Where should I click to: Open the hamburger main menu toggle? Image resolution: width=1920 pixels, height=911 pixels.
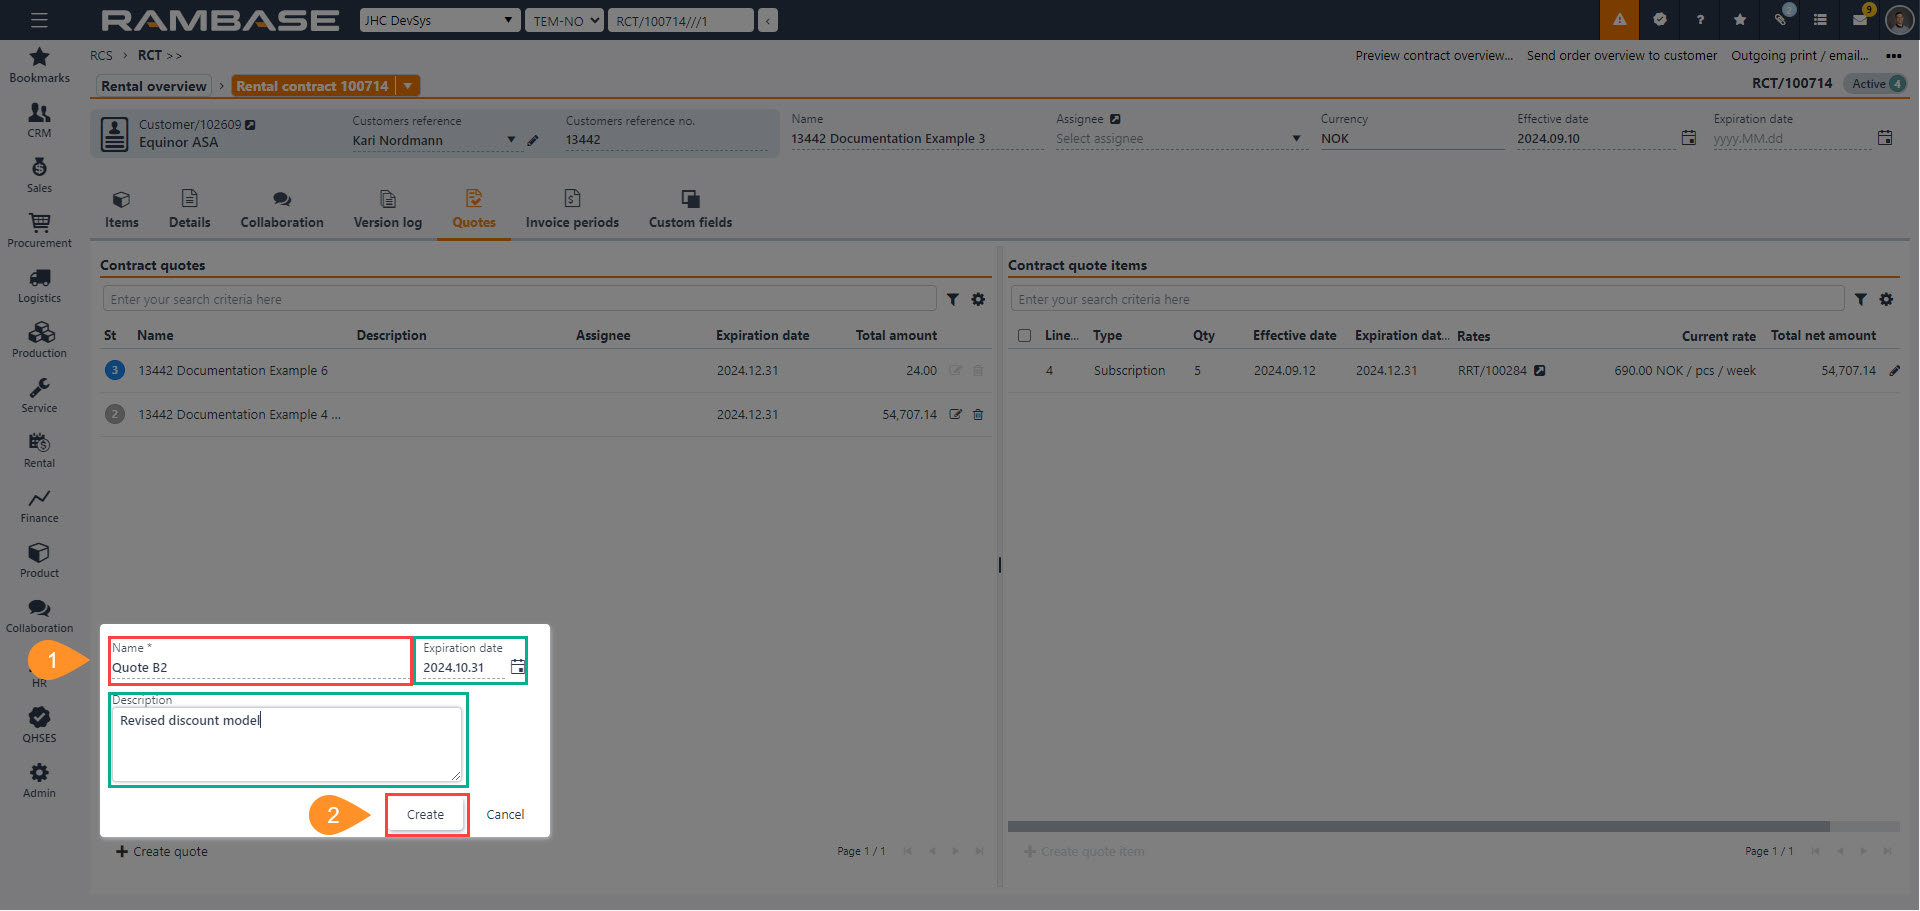39,20
